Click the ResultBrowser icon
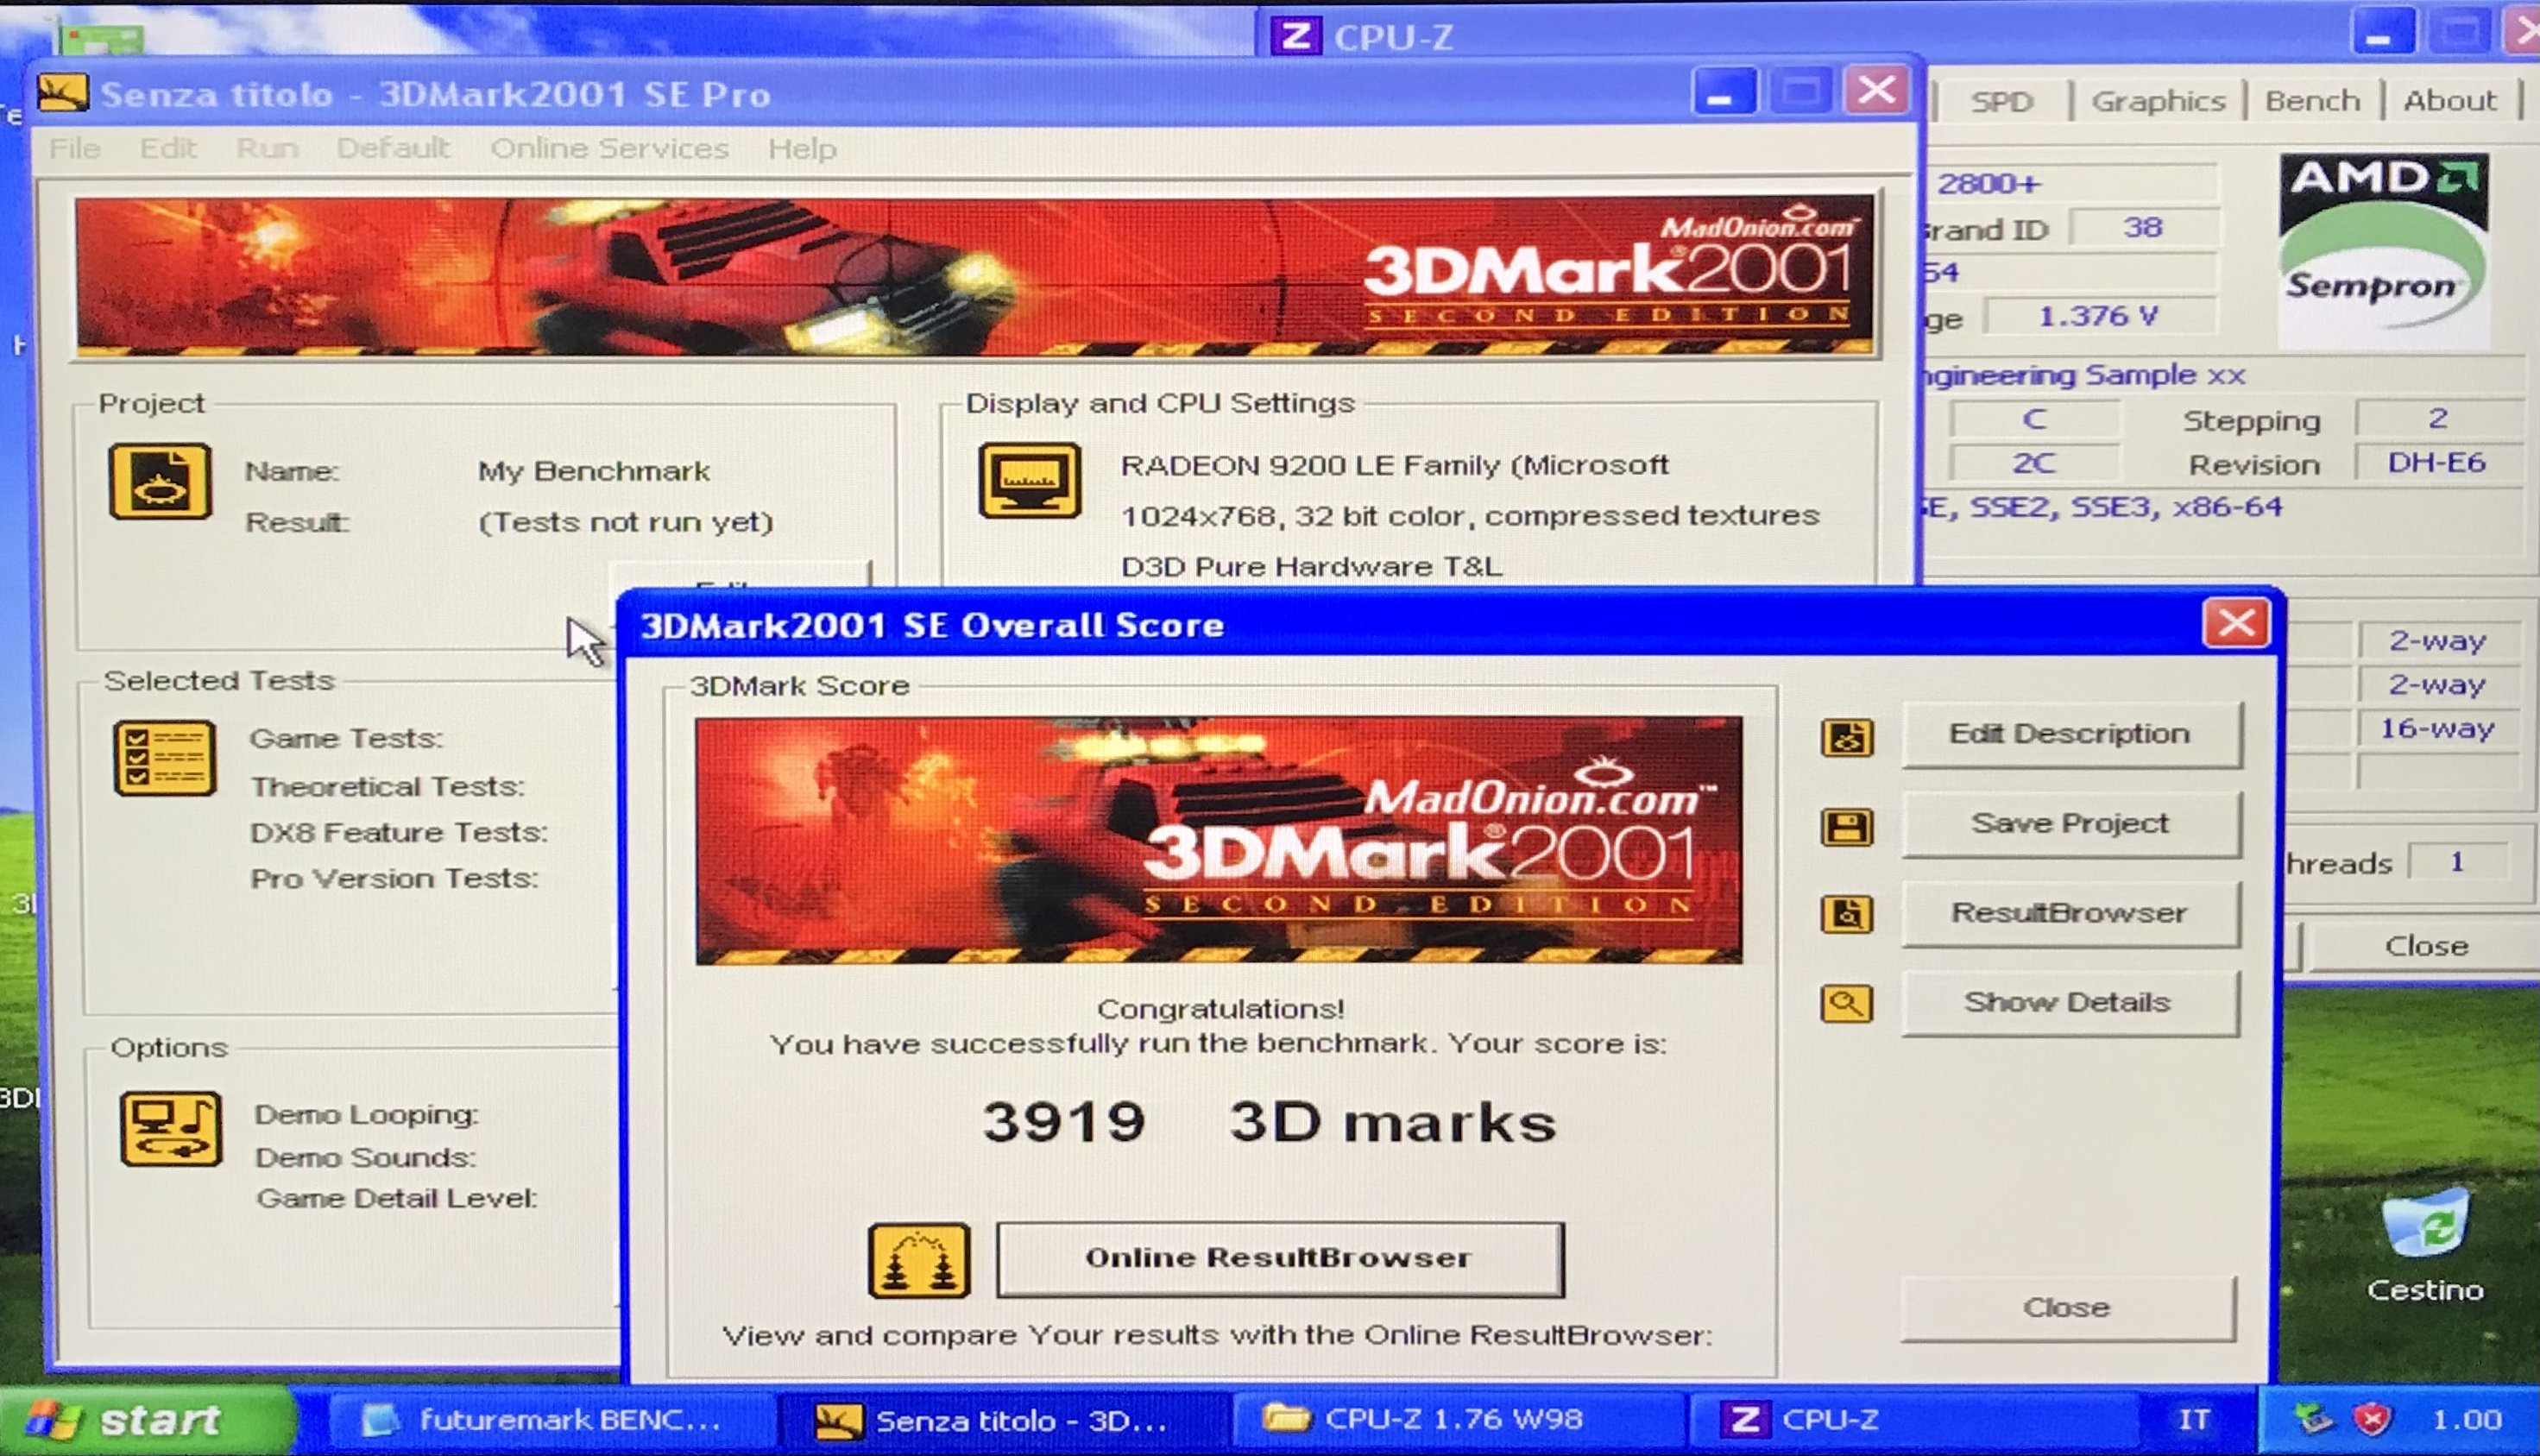2540x1456 pixels. 1846,915
